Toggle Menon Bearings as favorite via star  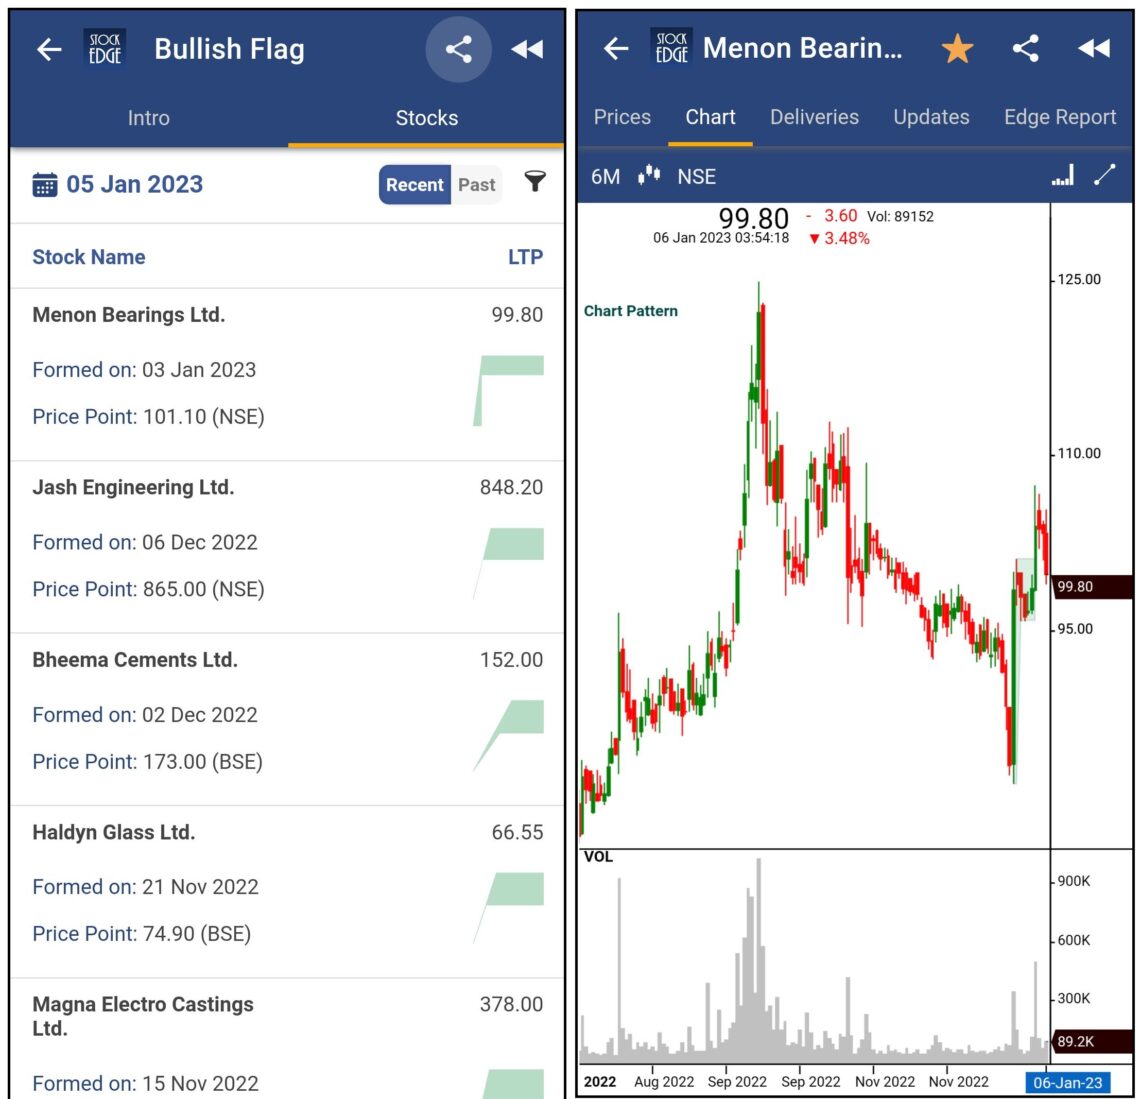[x=957, y=47]
